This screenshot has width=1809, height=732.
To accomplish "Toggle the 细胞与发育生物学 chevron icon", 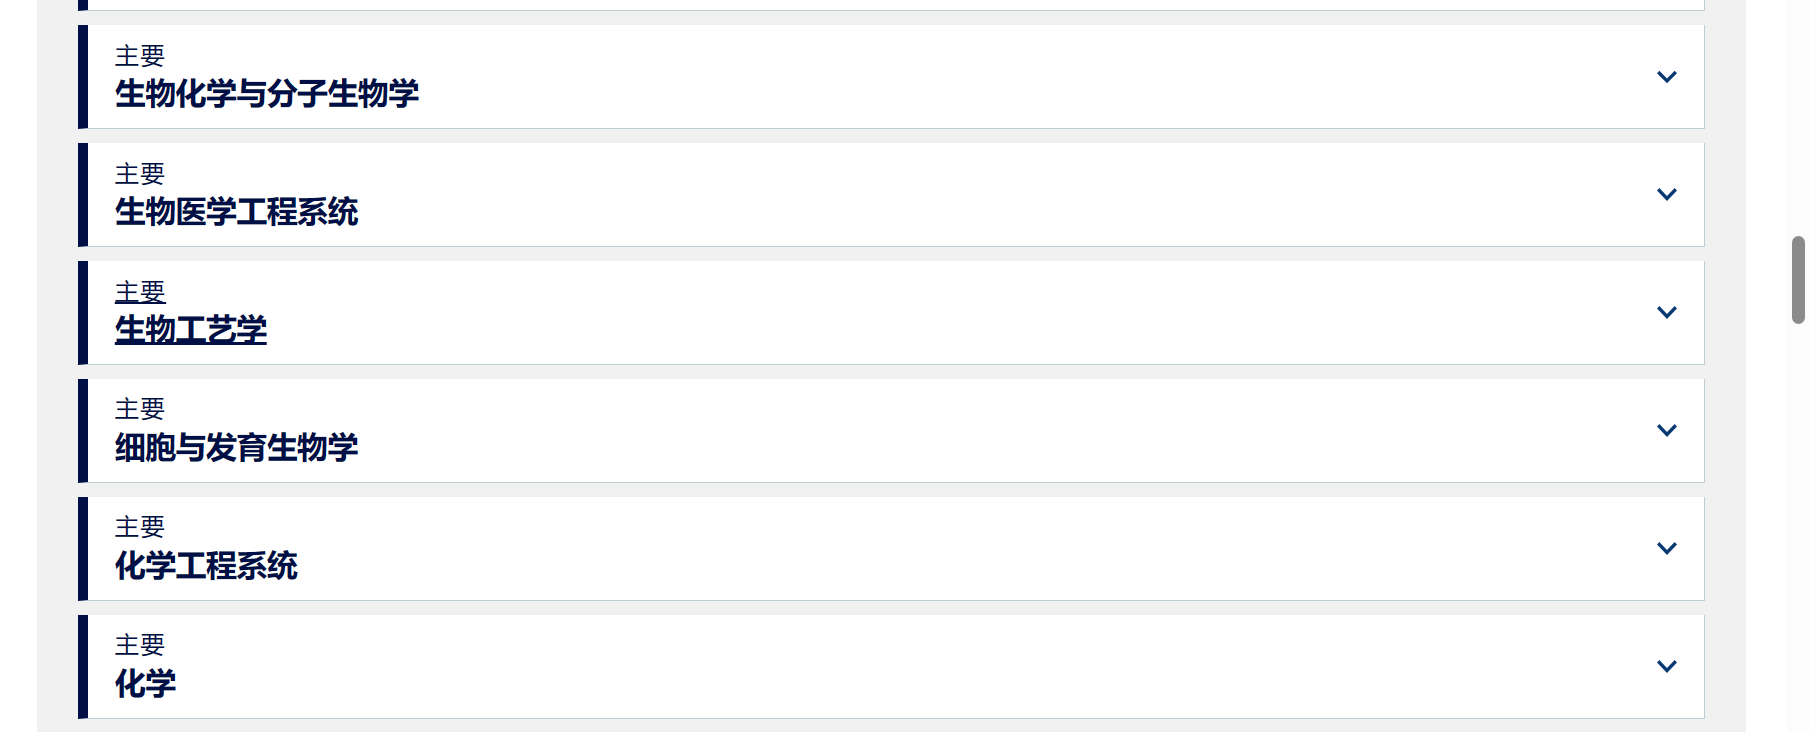I will pos(1666,431).
